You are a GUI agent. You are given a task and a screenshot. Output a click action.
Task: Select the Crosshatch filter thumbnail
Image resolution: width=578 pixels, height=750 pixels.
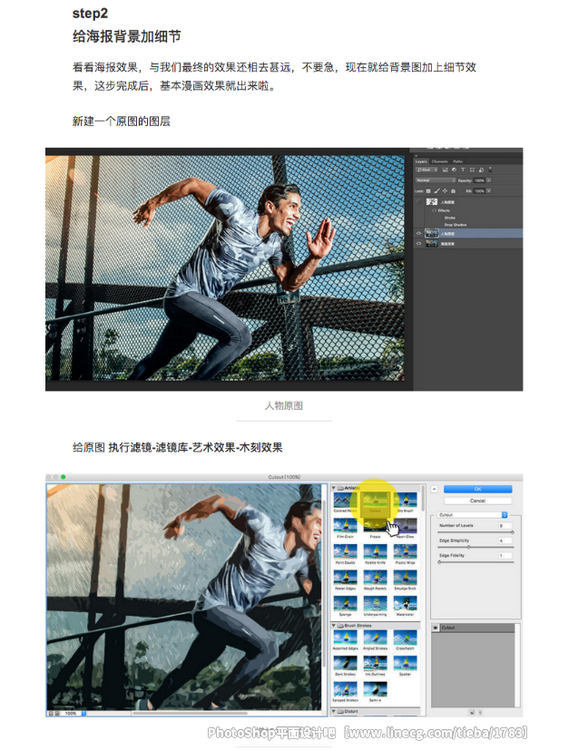(405, 637)
